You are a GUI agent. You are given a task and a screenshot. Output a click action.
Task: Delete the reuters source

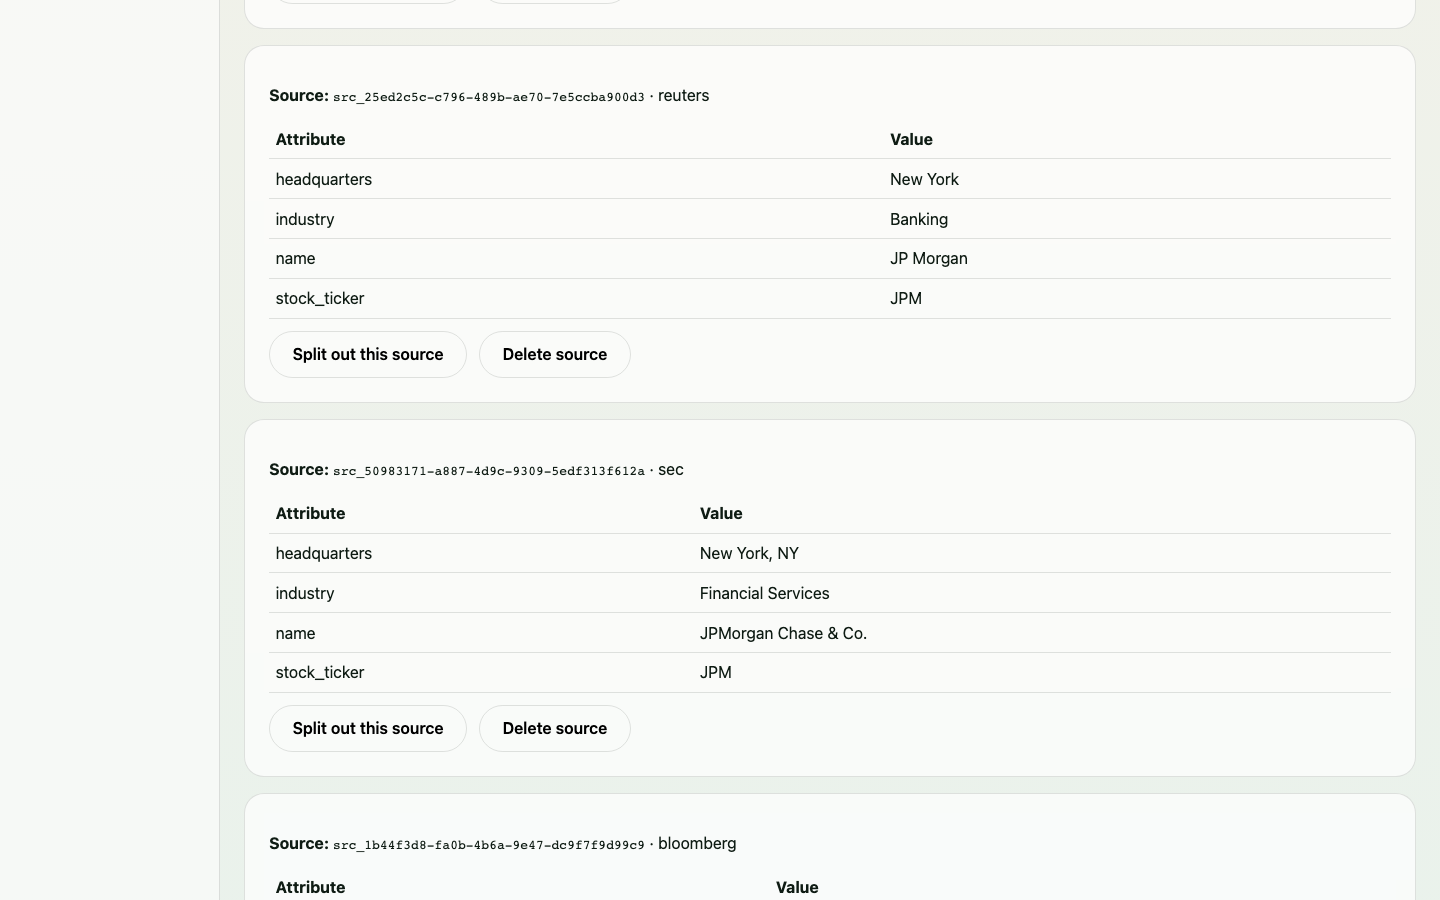click(x=555, y=354)
